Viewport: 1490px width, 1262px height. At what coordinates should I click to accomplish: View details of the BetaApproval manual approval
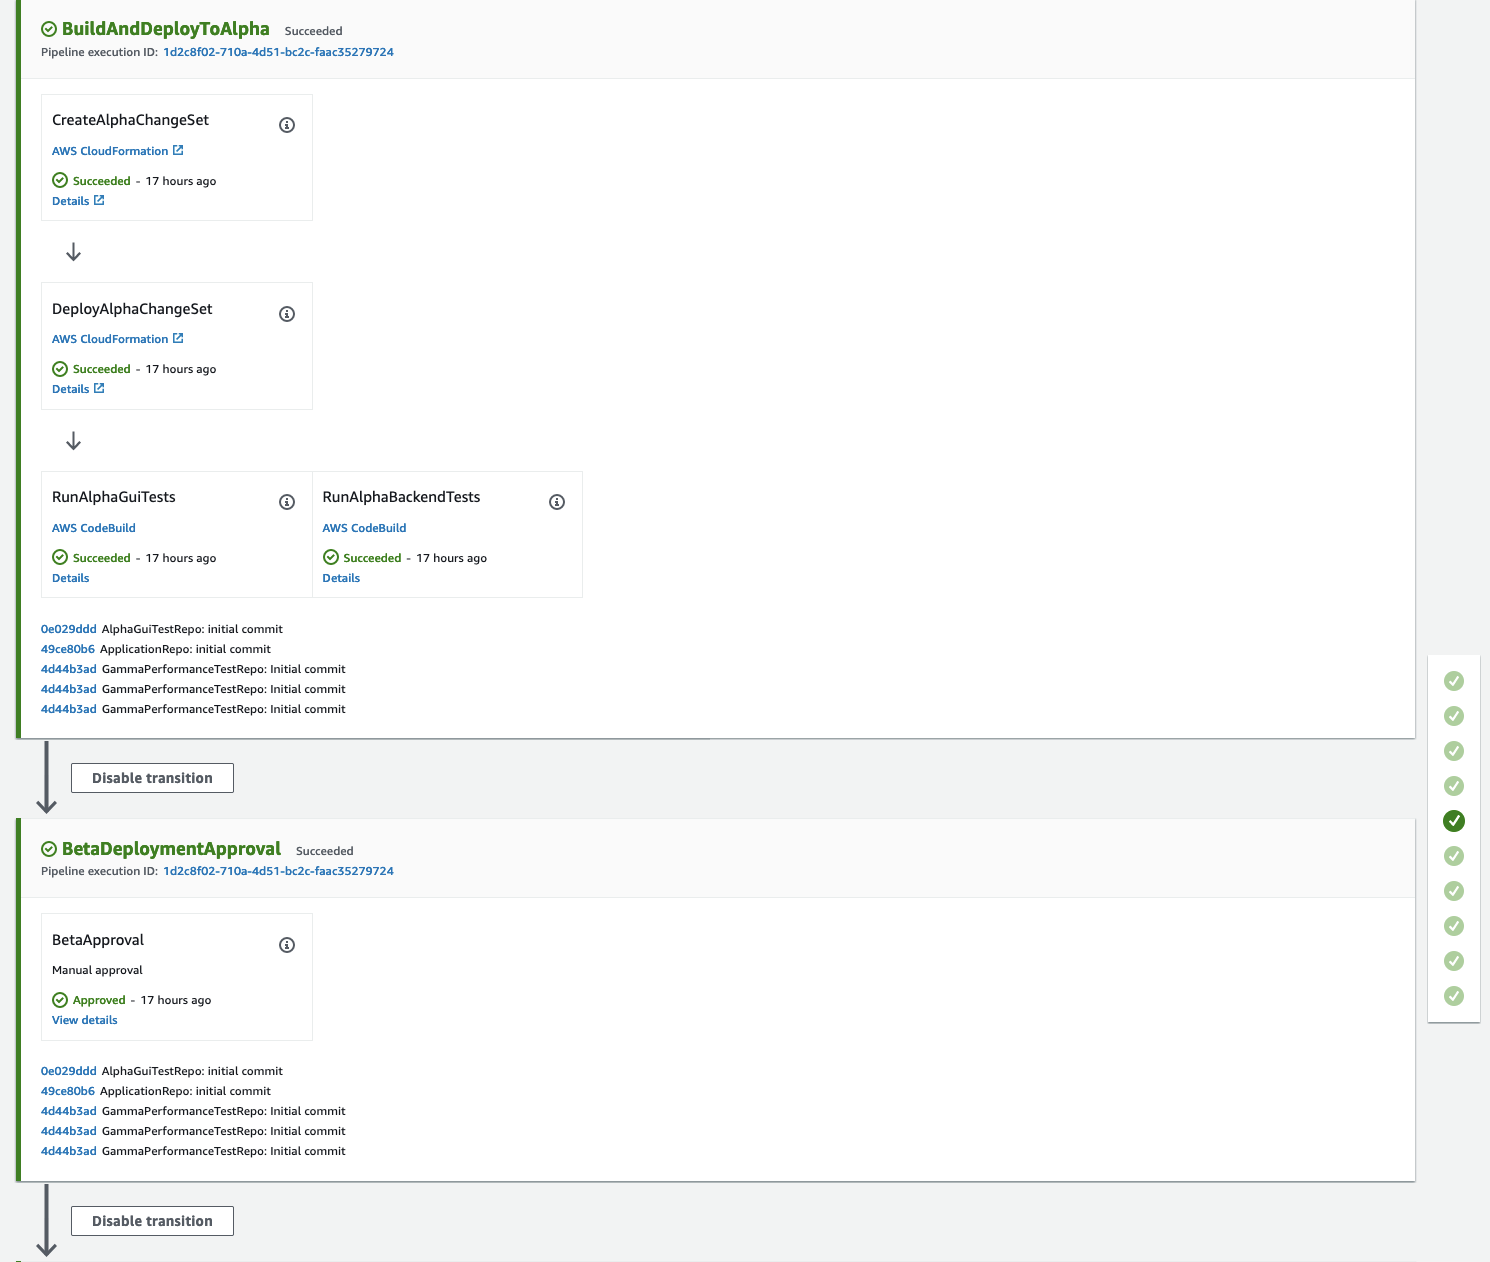(84, 1019)
